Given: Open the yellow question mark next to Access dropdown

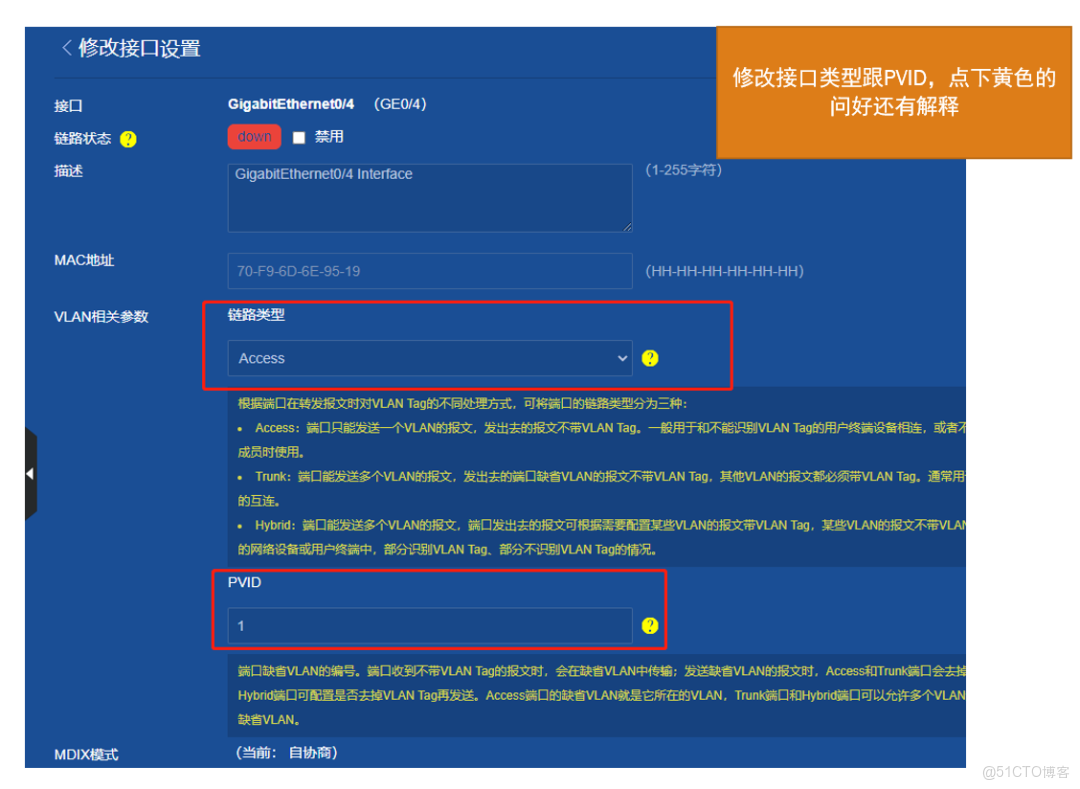Looking at the screenshot, I should pos(650,358).
